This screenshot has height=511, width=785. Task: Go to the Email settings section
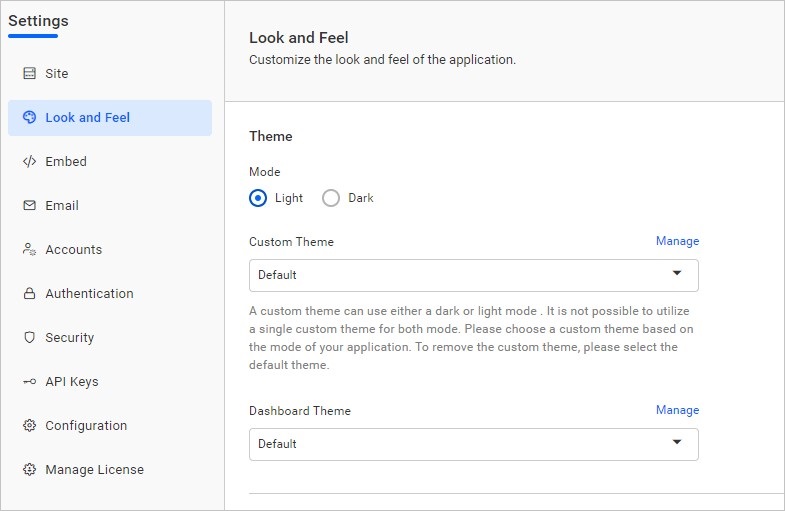(62, 206)
